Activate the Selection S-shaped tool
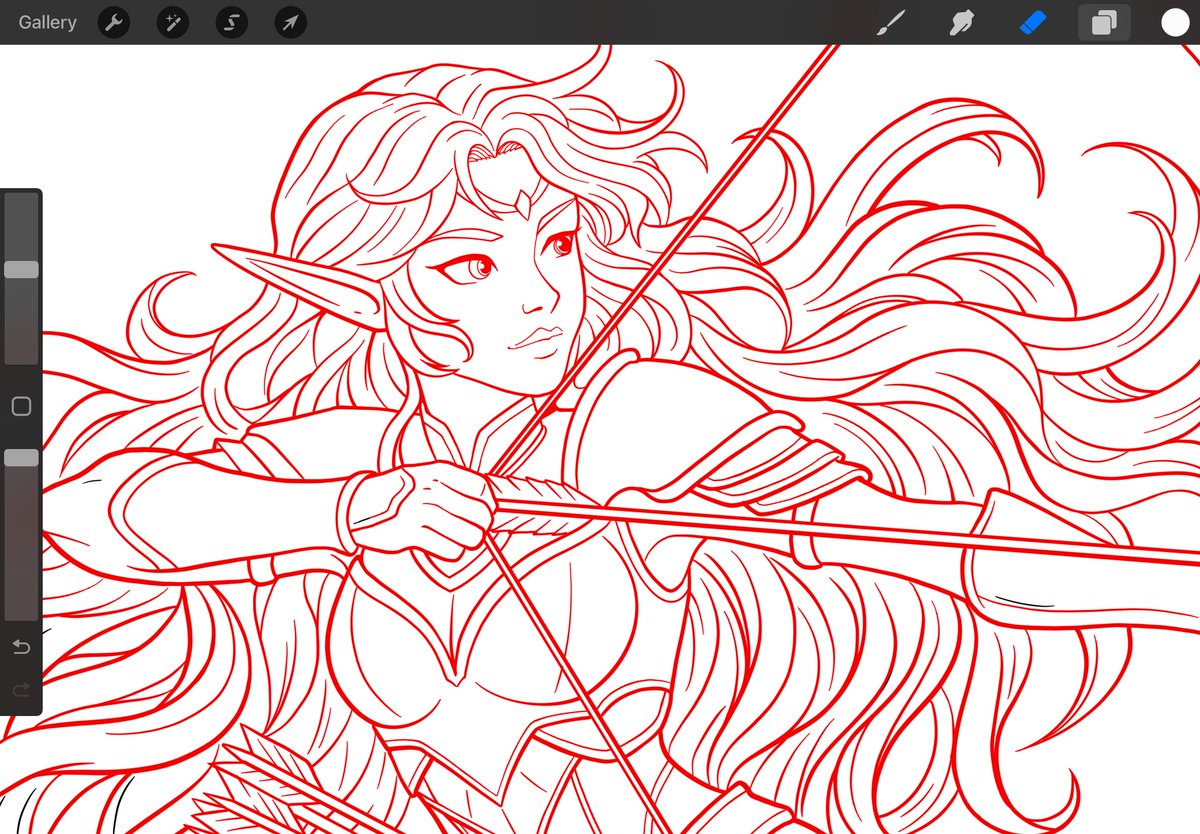The height and width of the screenshot is (834, 1200). click(x=232, y=22)
